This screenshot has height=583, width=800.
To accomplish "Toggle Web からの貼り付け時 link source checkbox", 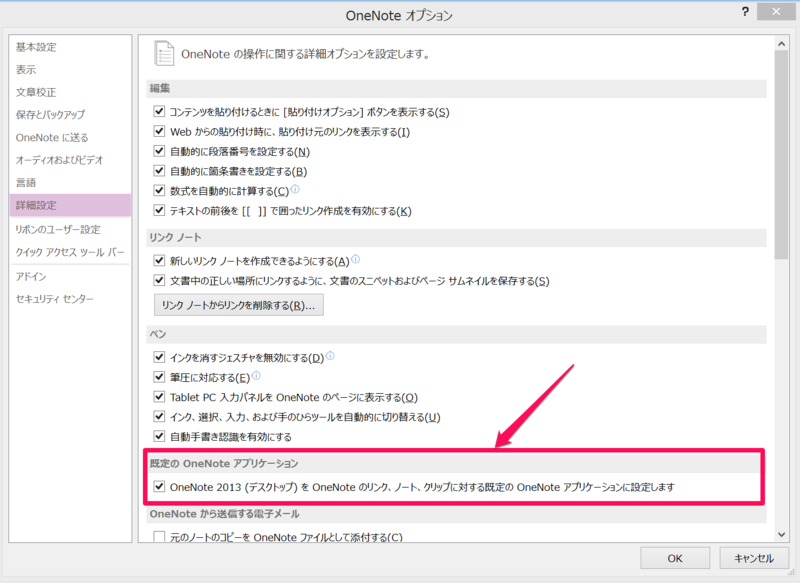I will pos(159,131).
